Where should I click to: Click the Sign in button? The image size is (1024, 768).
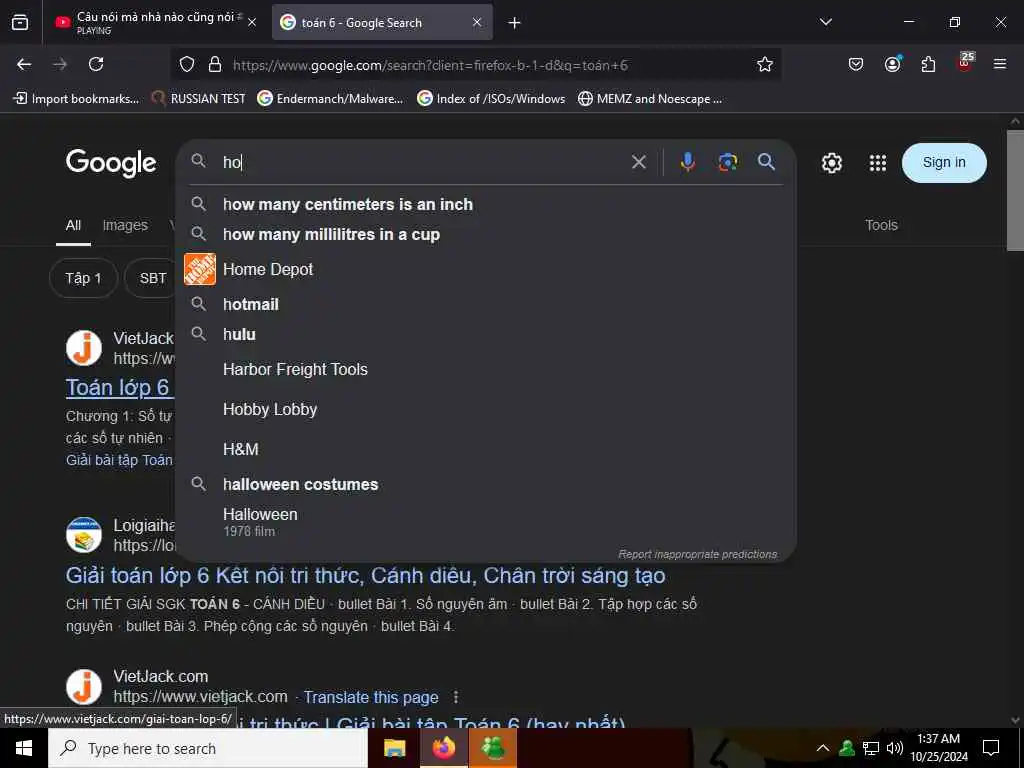point(944,163)
